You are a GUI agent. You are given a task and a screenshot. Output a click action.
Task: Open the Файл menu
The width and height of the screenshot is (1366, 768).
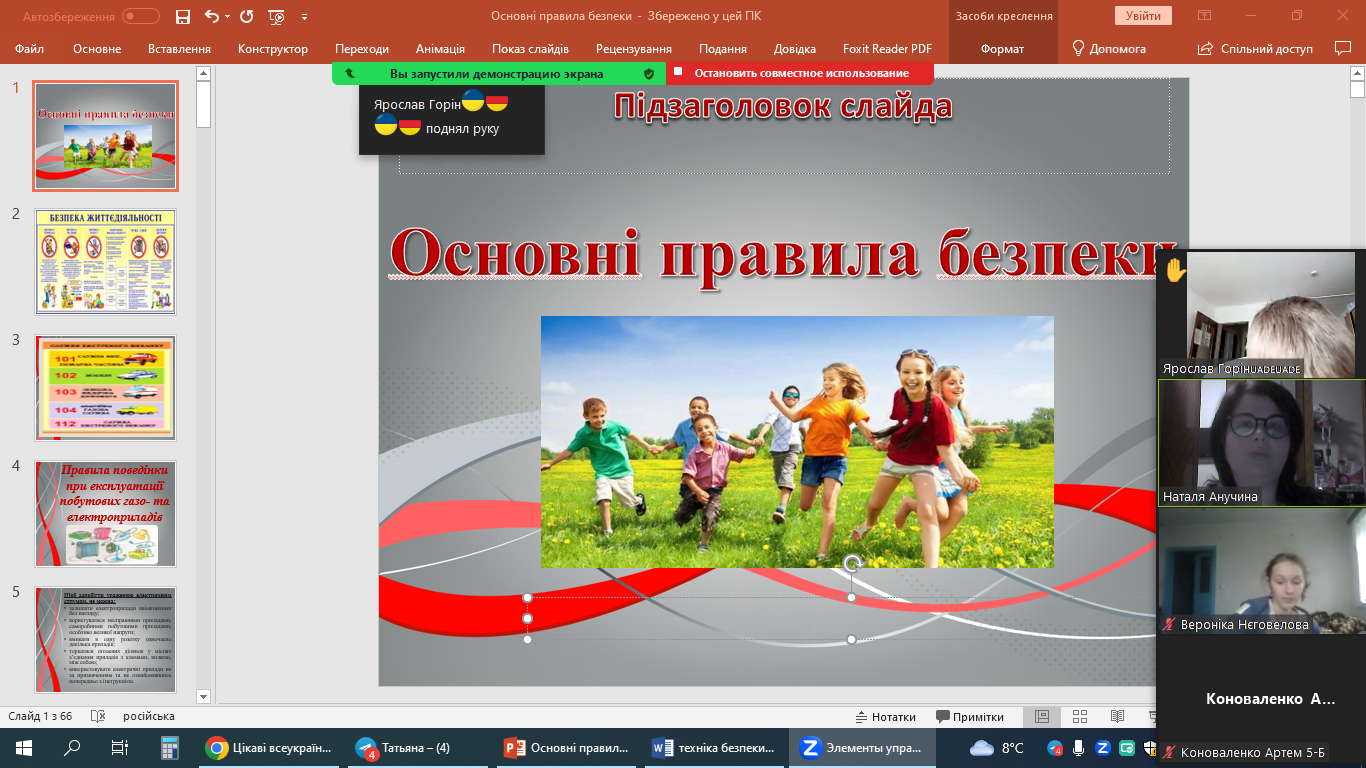(29, 49)
